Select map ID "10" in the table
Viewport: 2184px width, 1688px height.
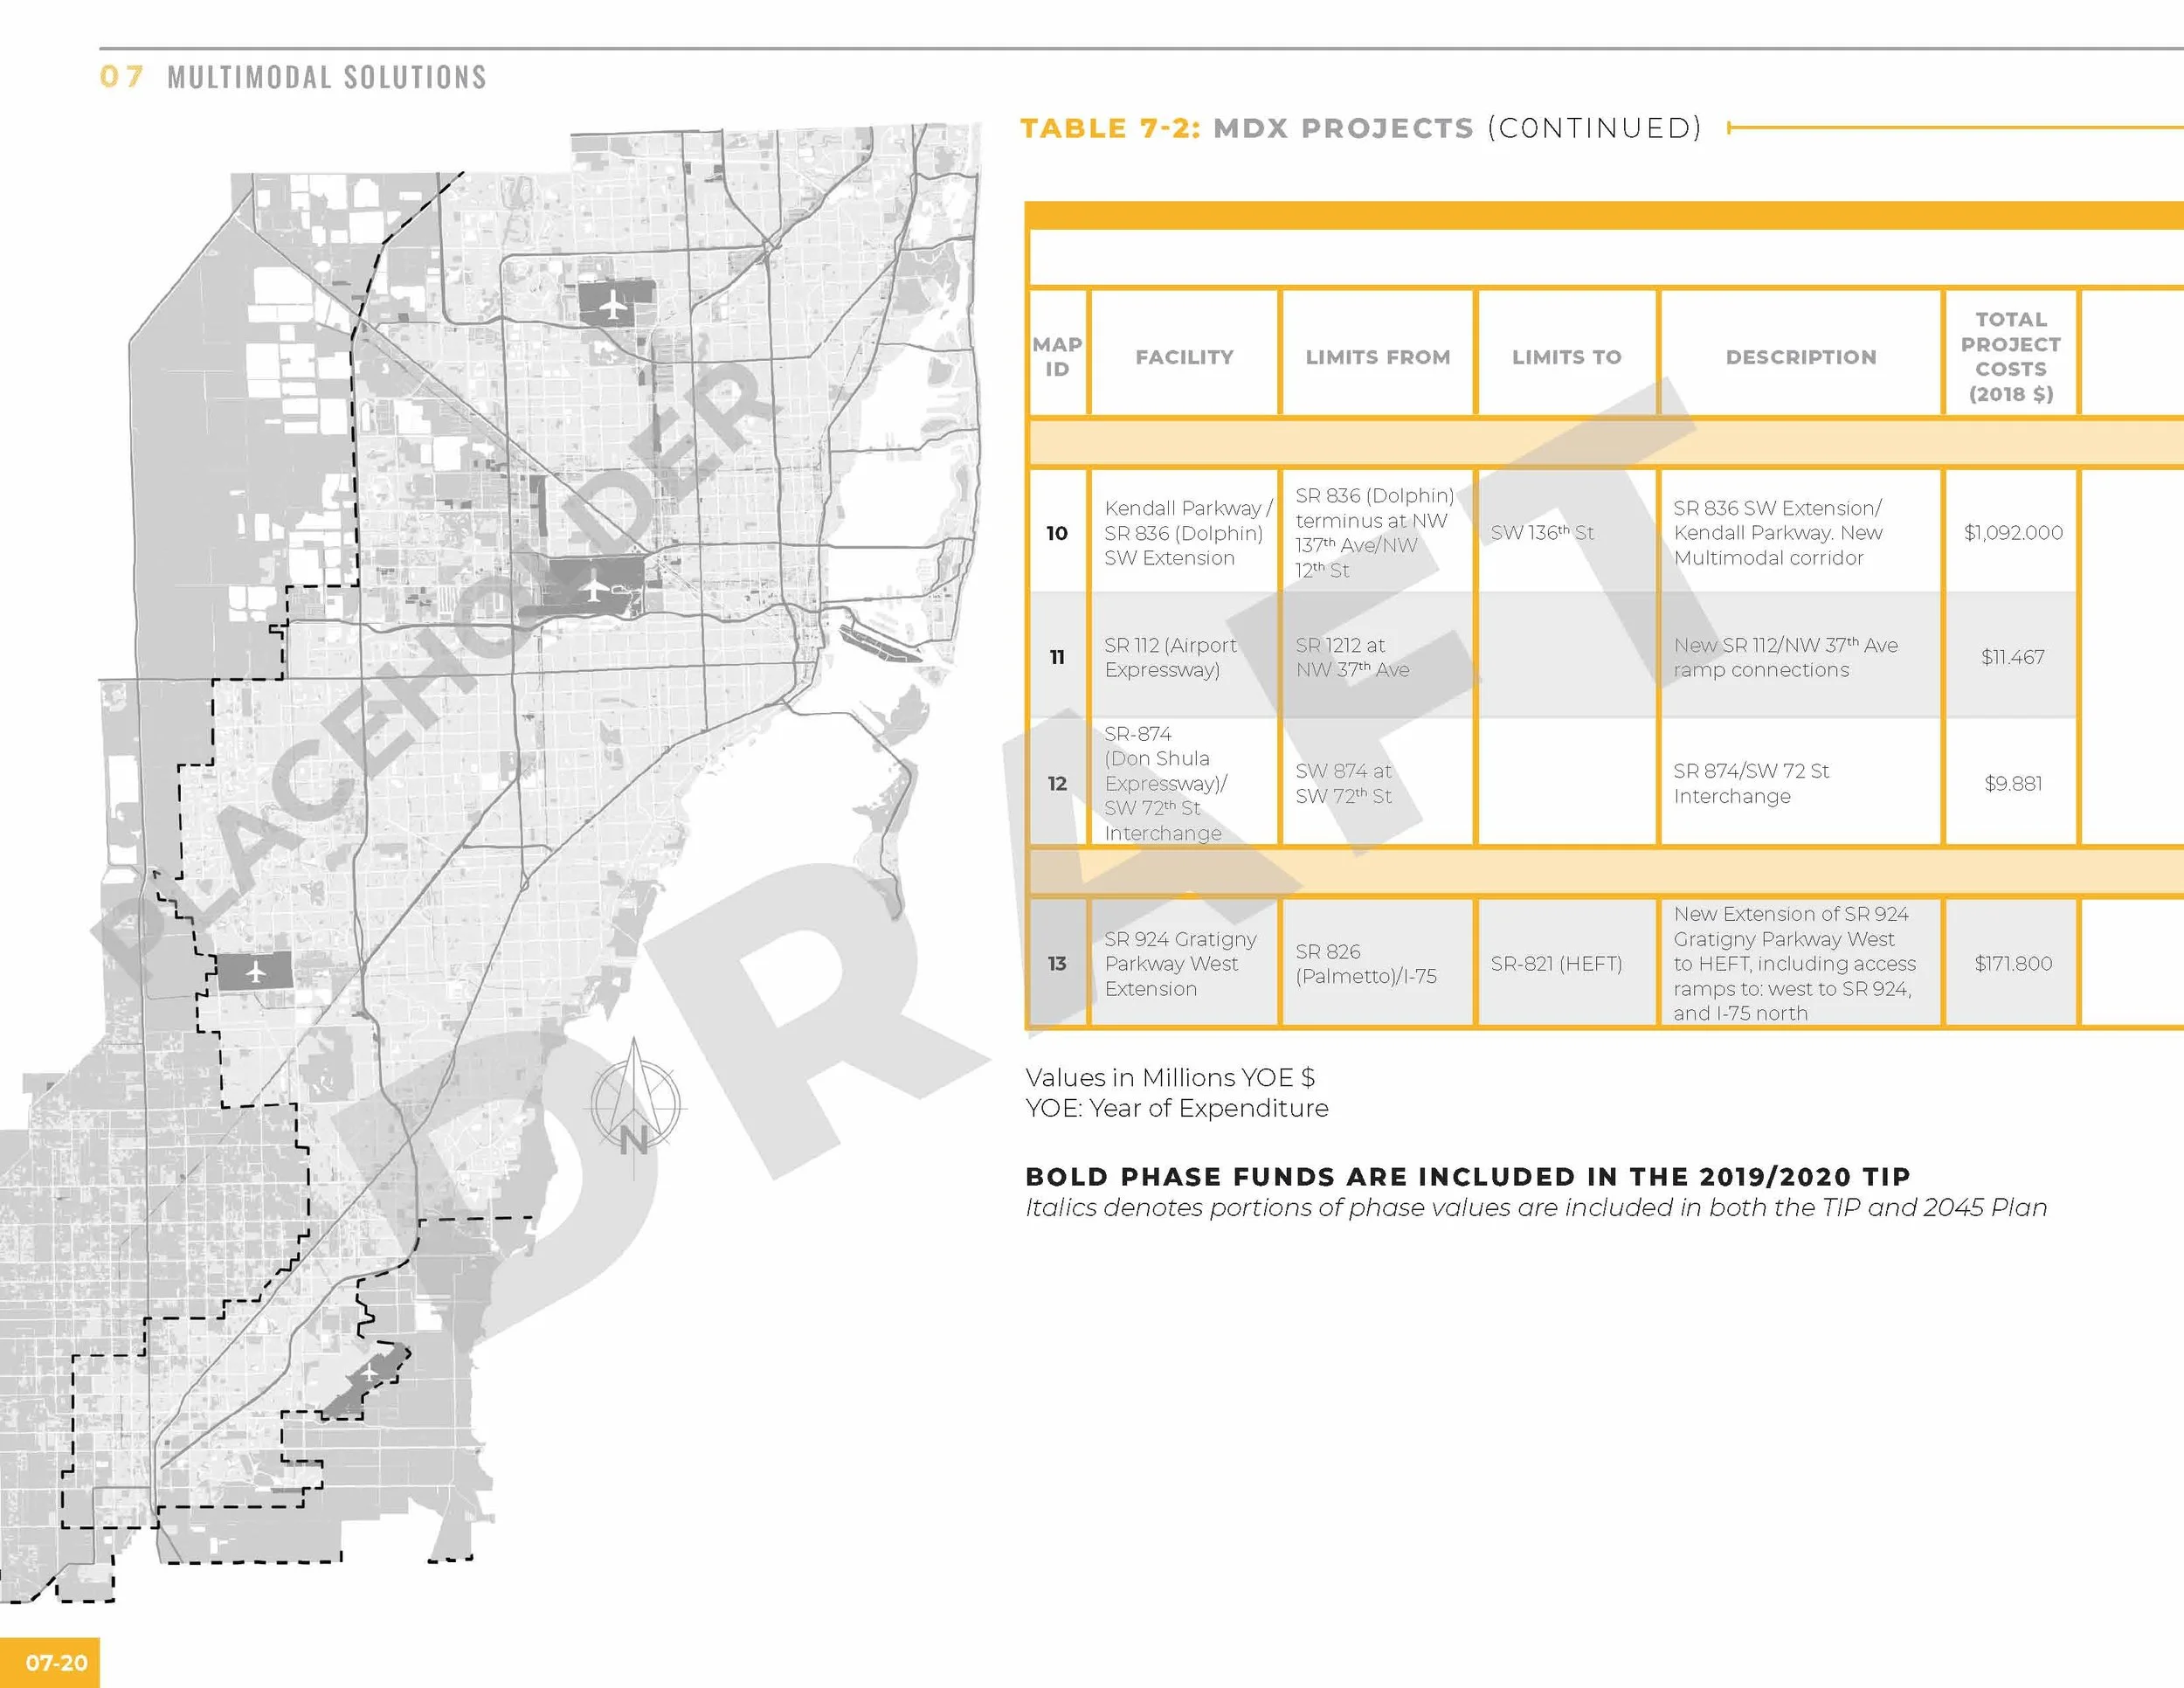pyautogui.click(x=1057, y=533)
